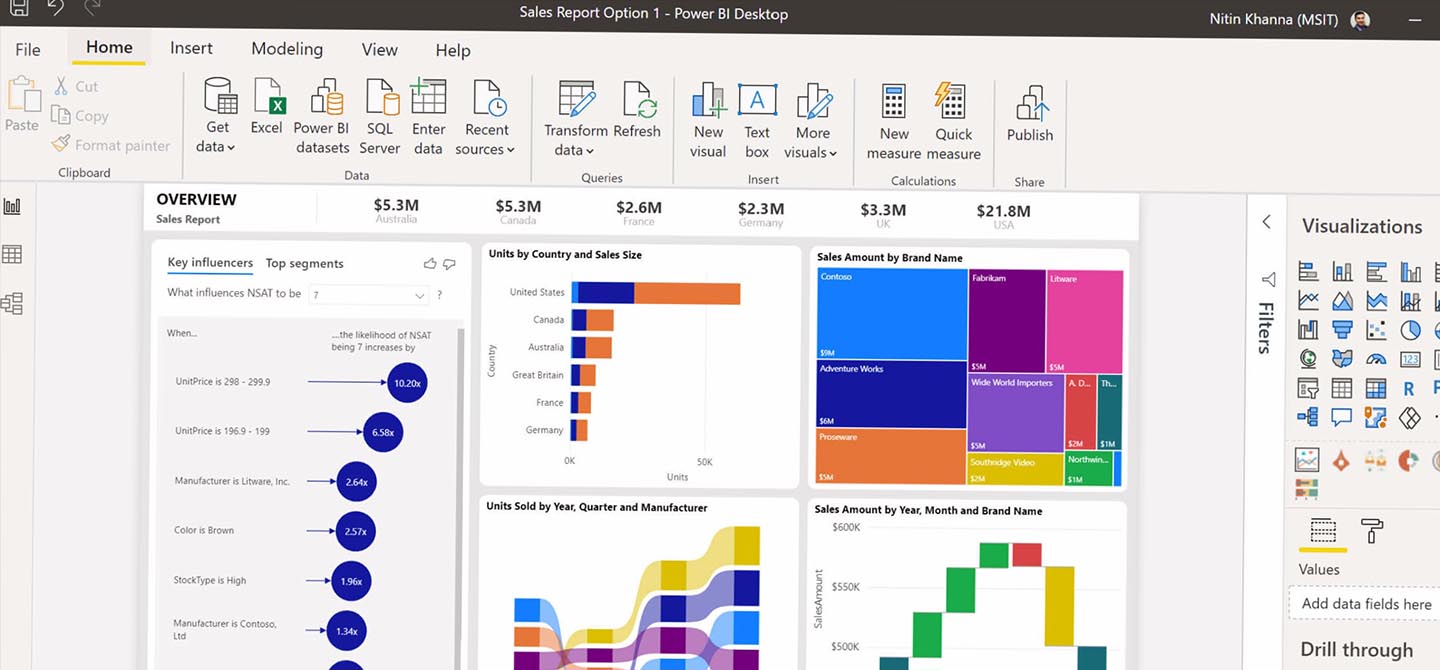Screen dimensions: 1440x670
Task: Open the NSAT value dropdown
Action: [368, 295]
